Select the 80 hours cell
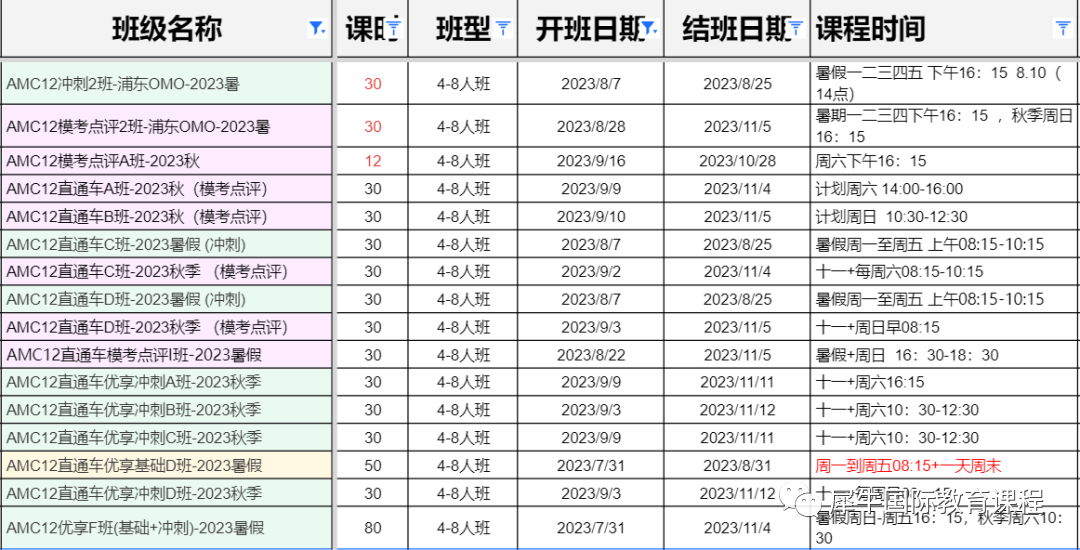Screen dimensions: 1080x550 (x=373, y=528)
